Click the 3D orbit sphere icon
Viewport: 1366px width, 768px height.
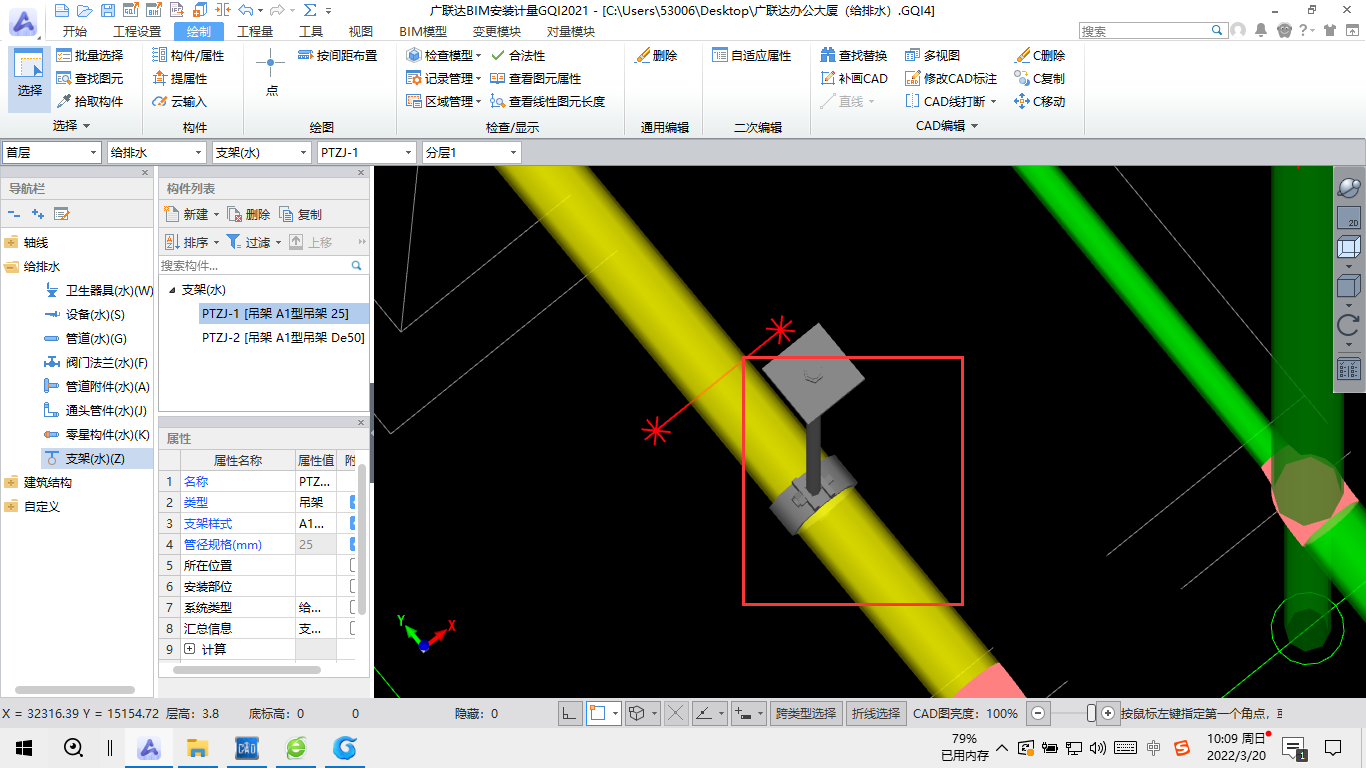point(1348,187)
